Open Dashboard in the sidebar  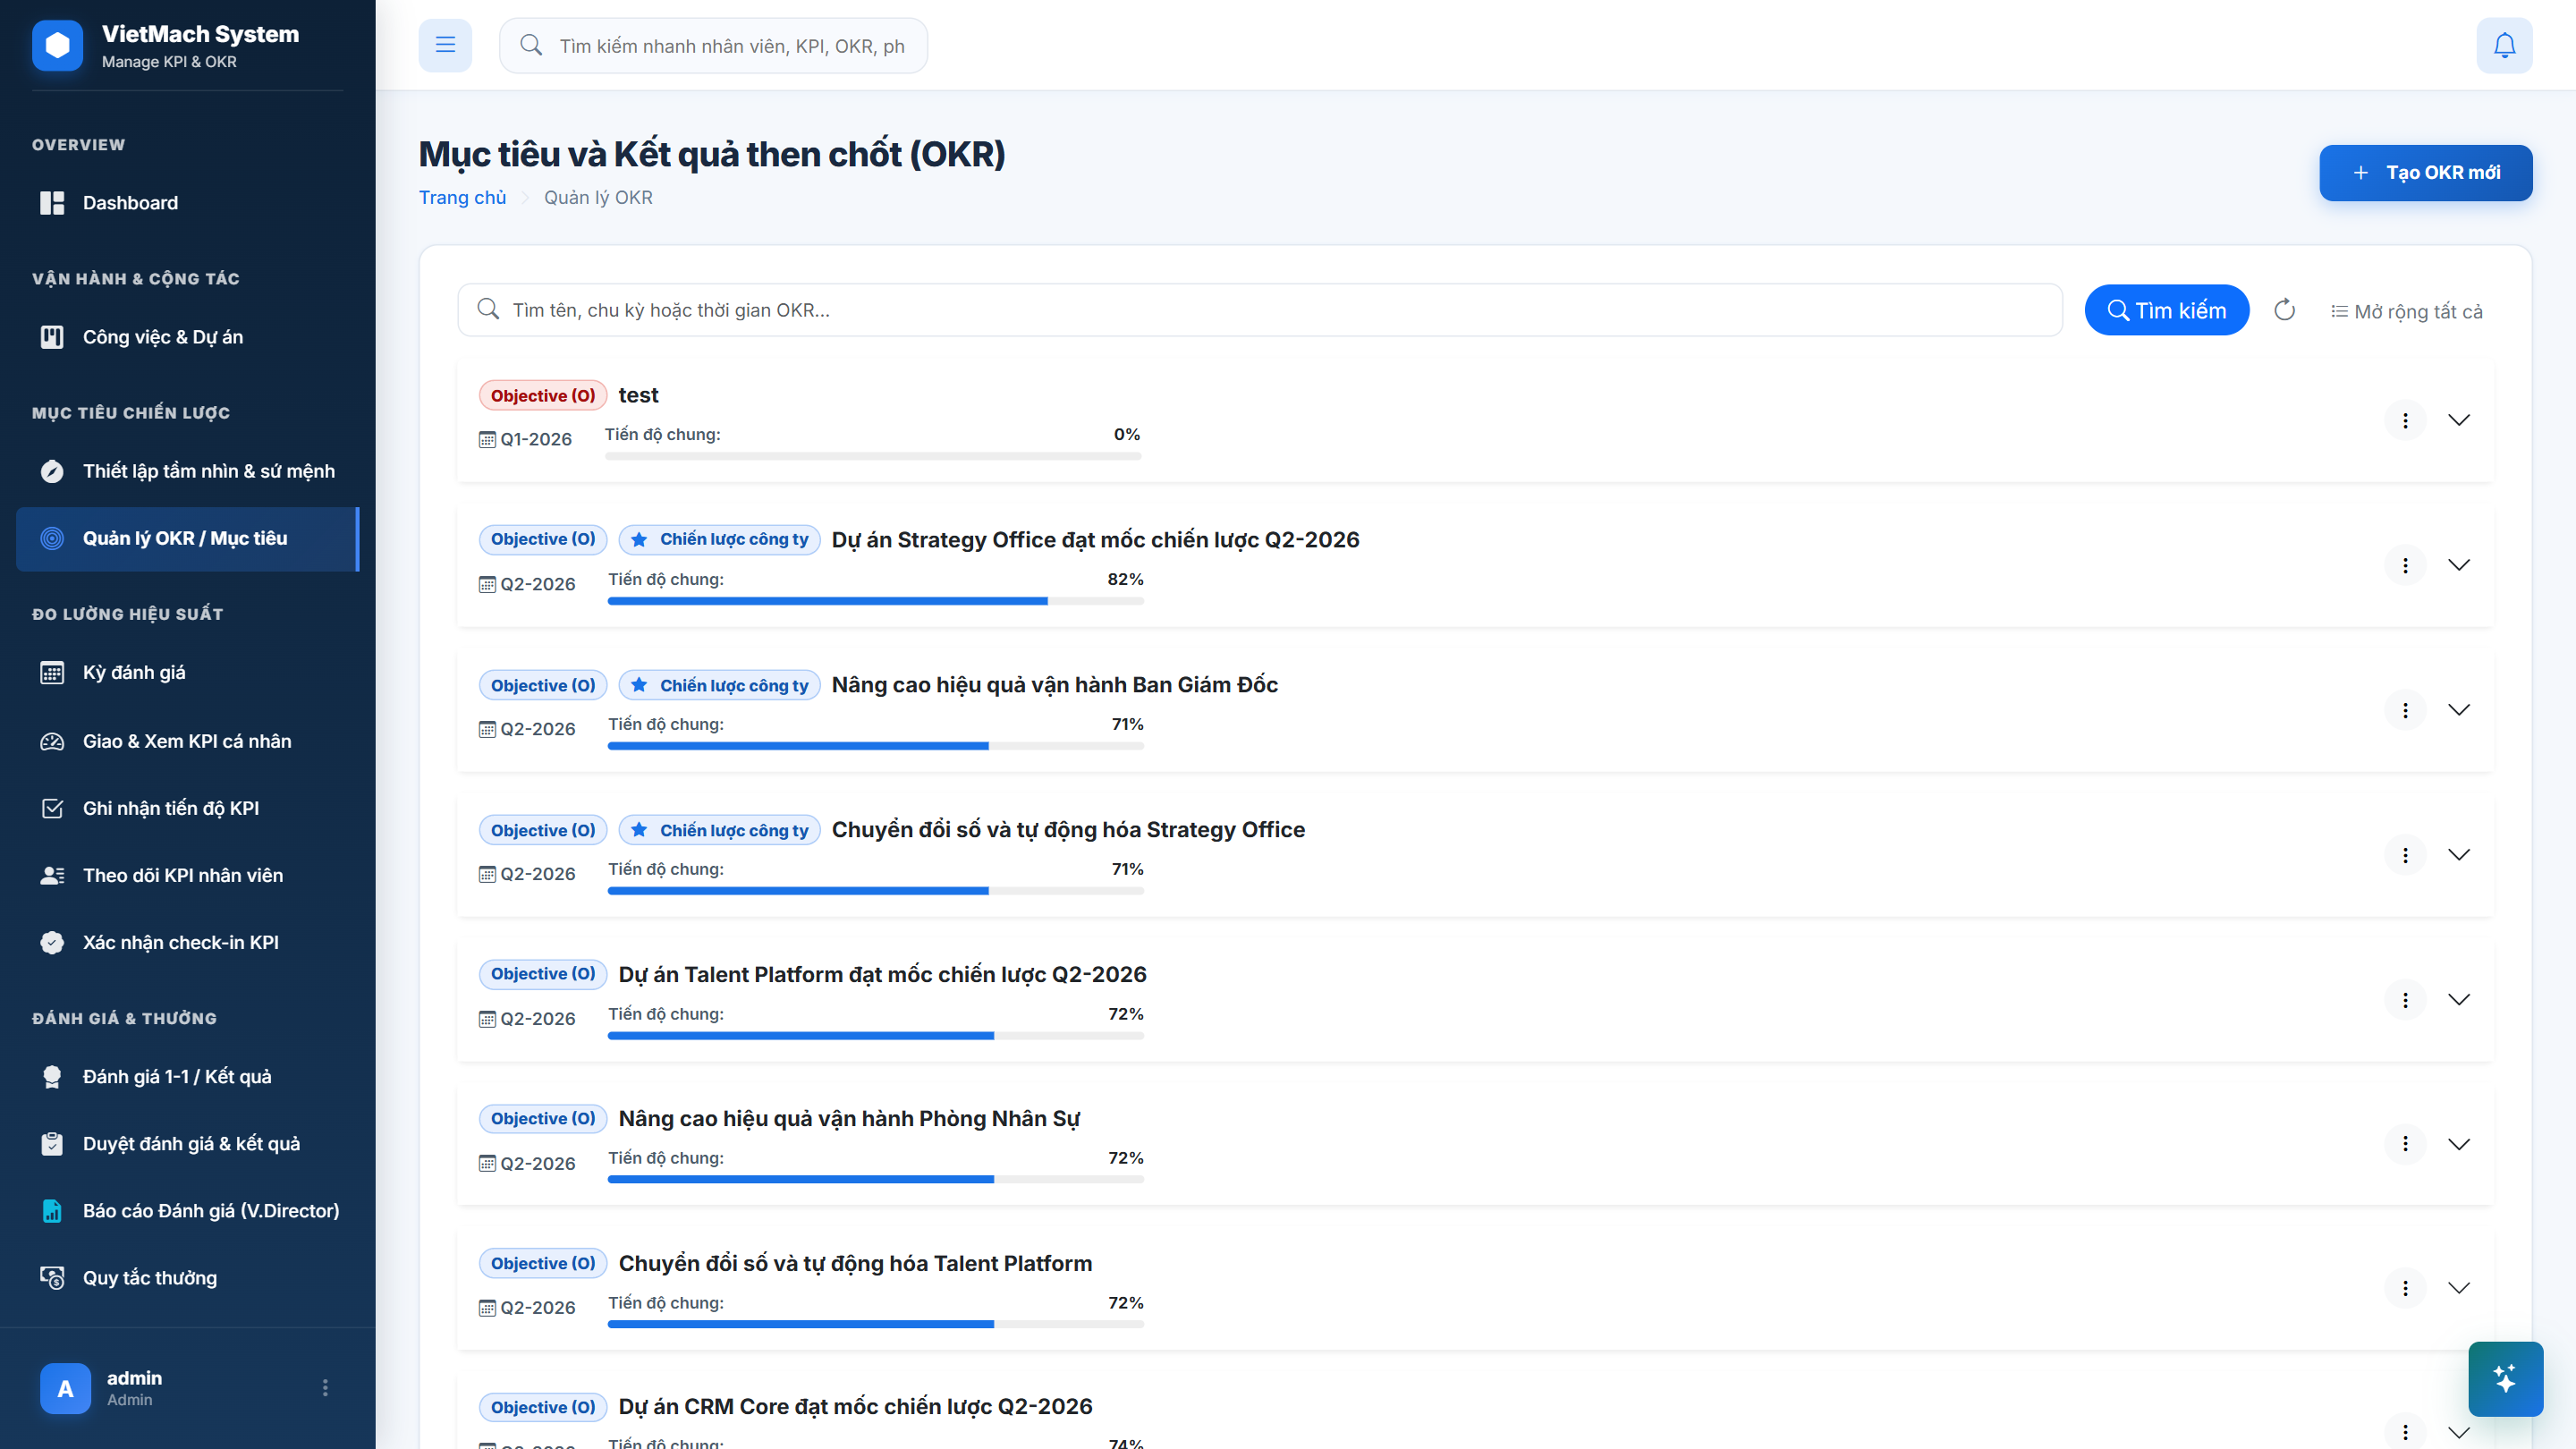[x=187, y=203]
